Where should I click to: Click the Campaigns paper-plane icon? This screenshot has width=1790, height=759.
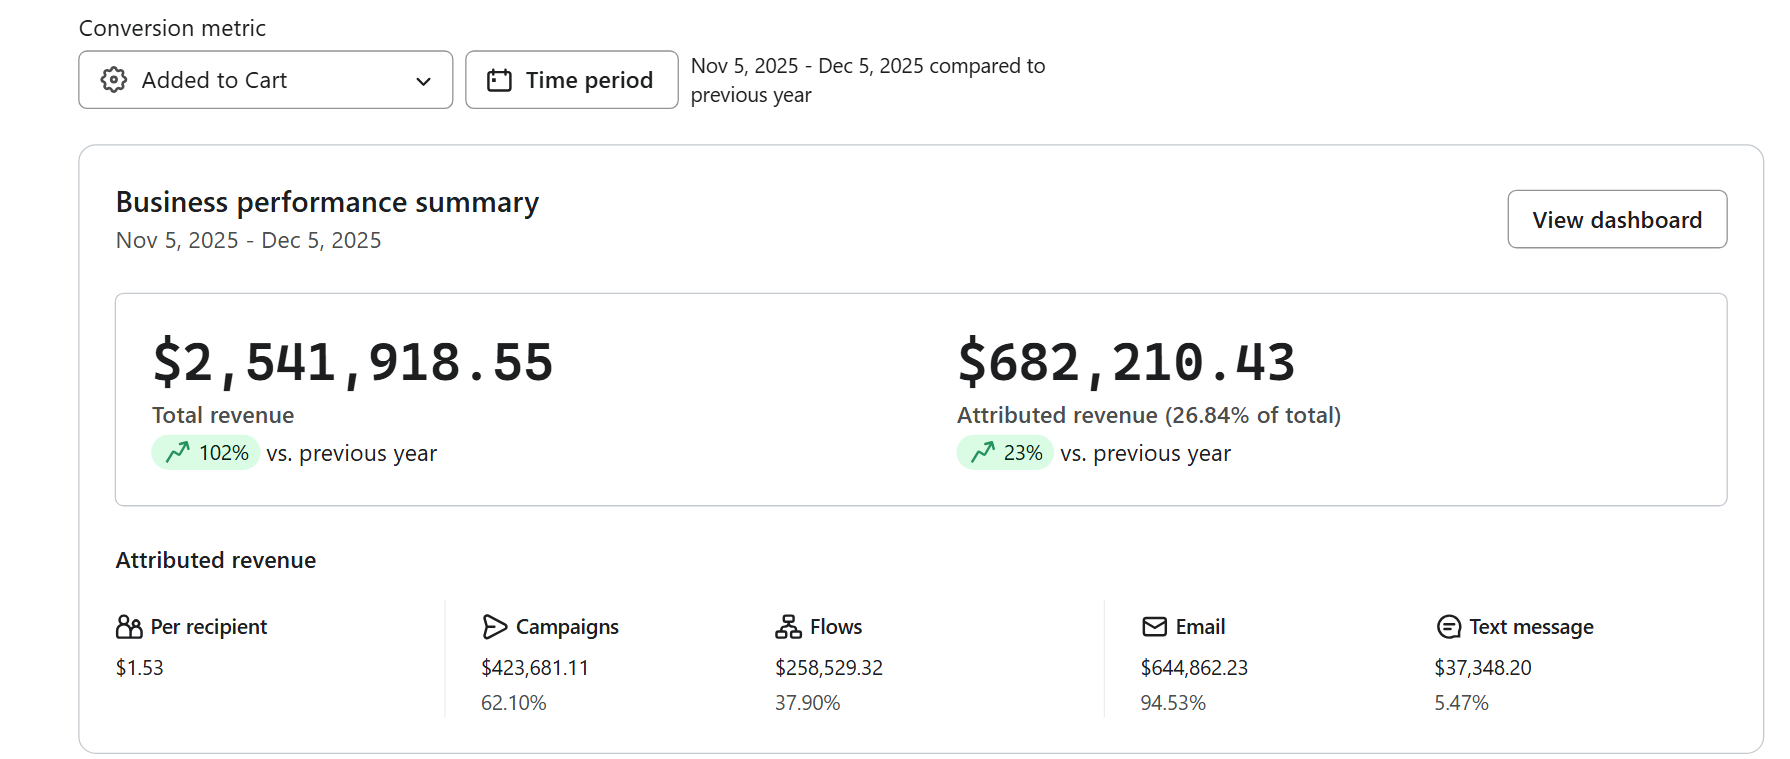494,627
